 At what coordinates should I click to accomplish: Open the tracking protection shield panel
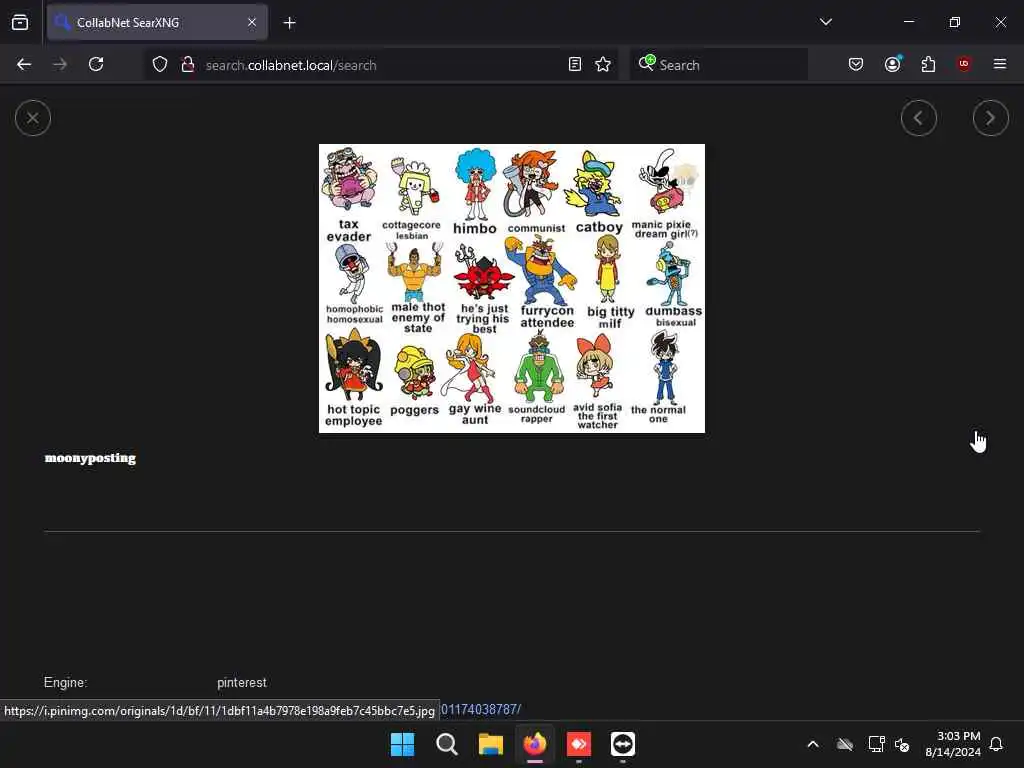pyautogui.click(x=160, y=65)
